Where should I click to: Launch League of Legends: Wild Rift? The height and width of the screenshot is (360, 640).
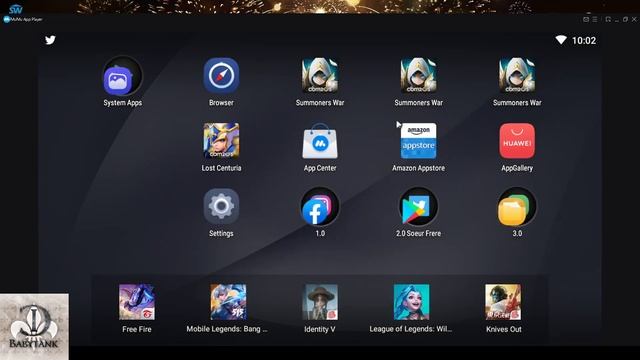click(411, 302)
